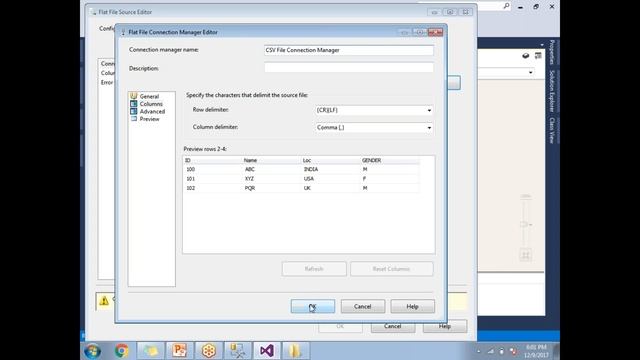
Task: Click the Connection manager name field
Action: 349,50
